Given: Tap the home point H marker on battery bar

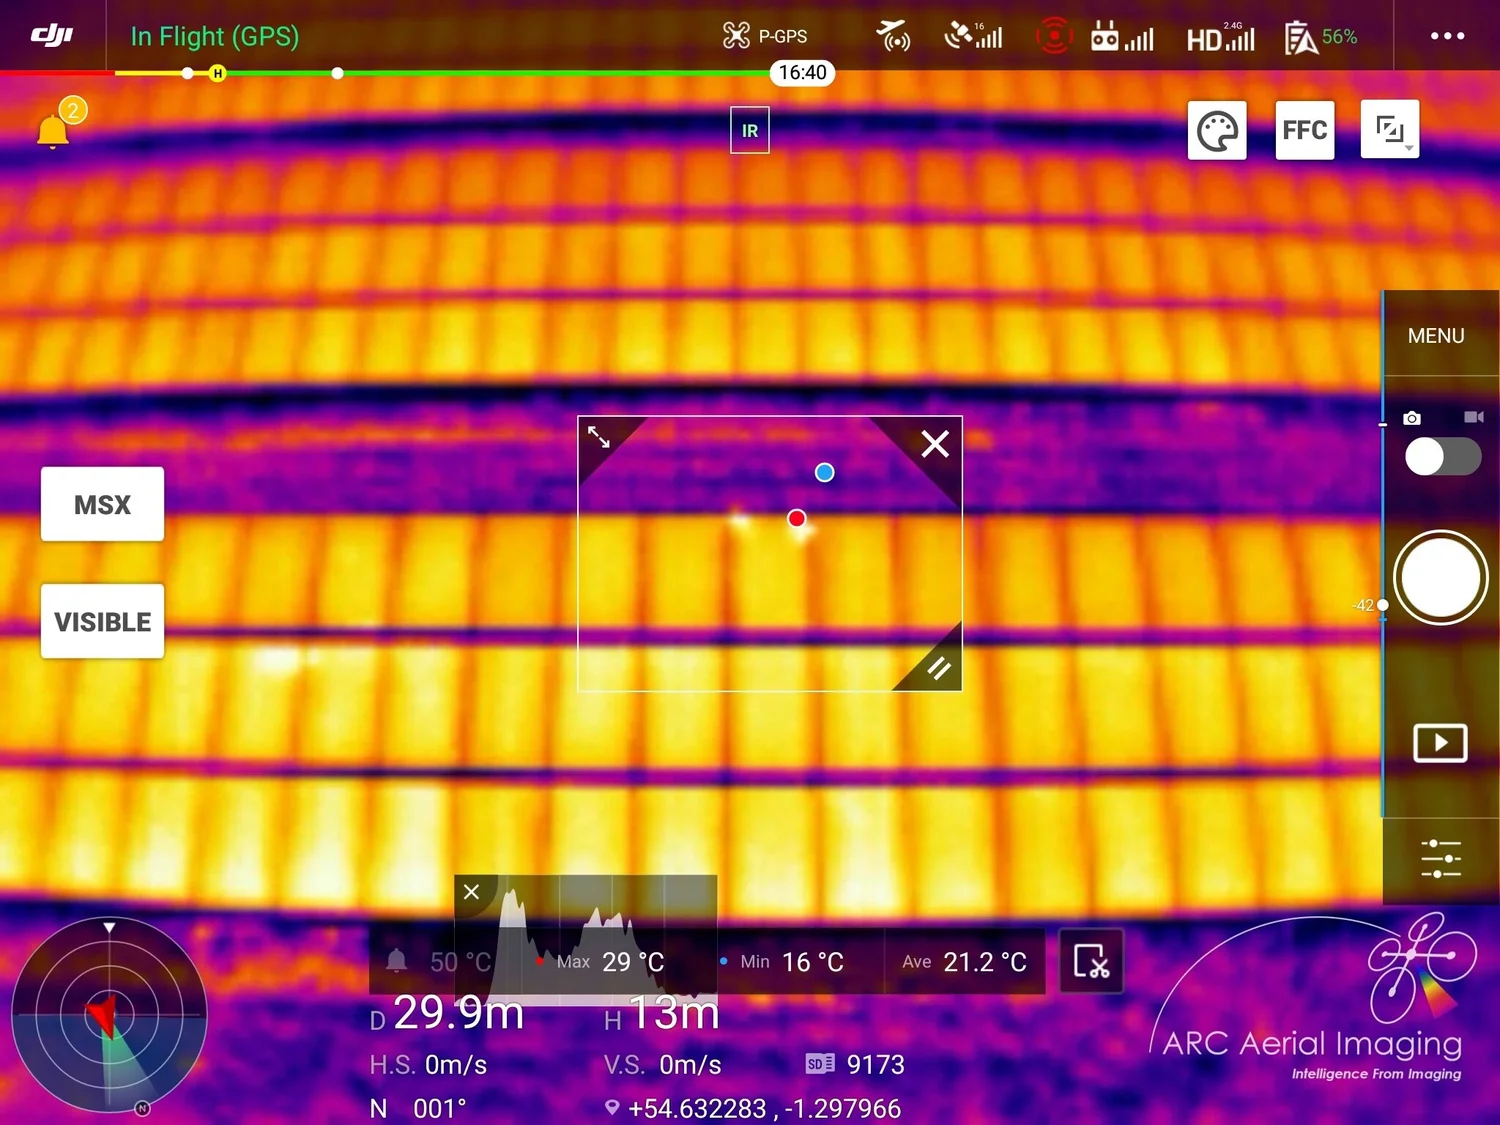Looking at the screenshot, I should tap(217, 73).
